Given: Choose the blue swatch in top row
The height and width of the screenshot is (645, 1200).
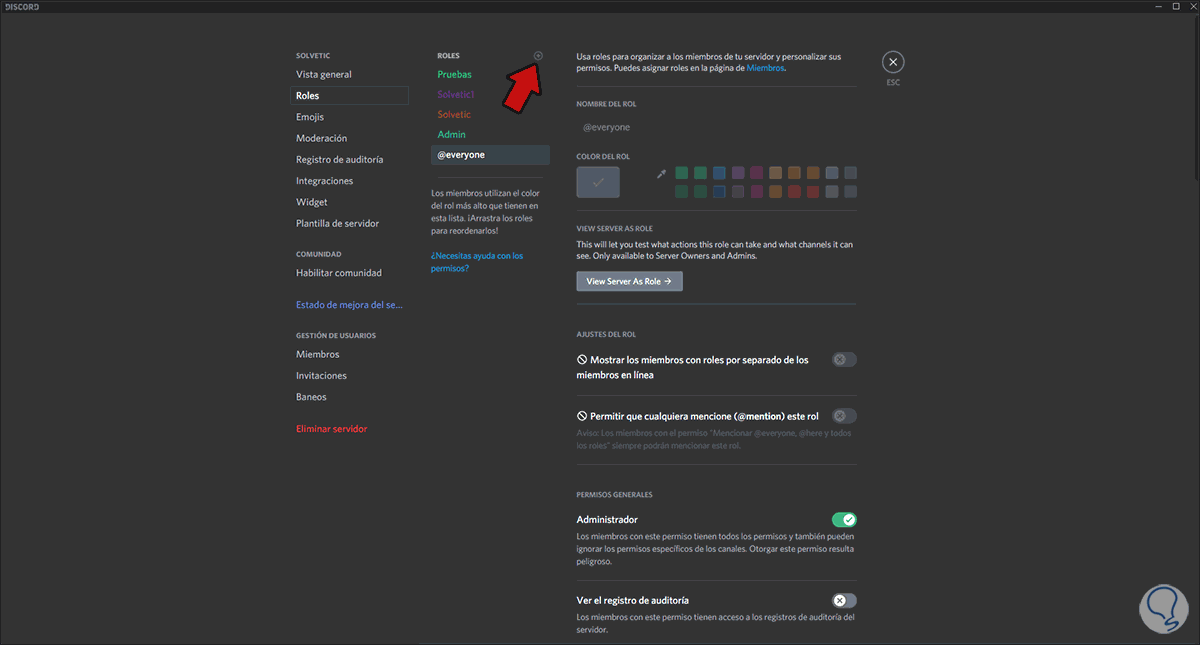Looking at the screenshot, I should pyautogui.click(x=720, y=173).
